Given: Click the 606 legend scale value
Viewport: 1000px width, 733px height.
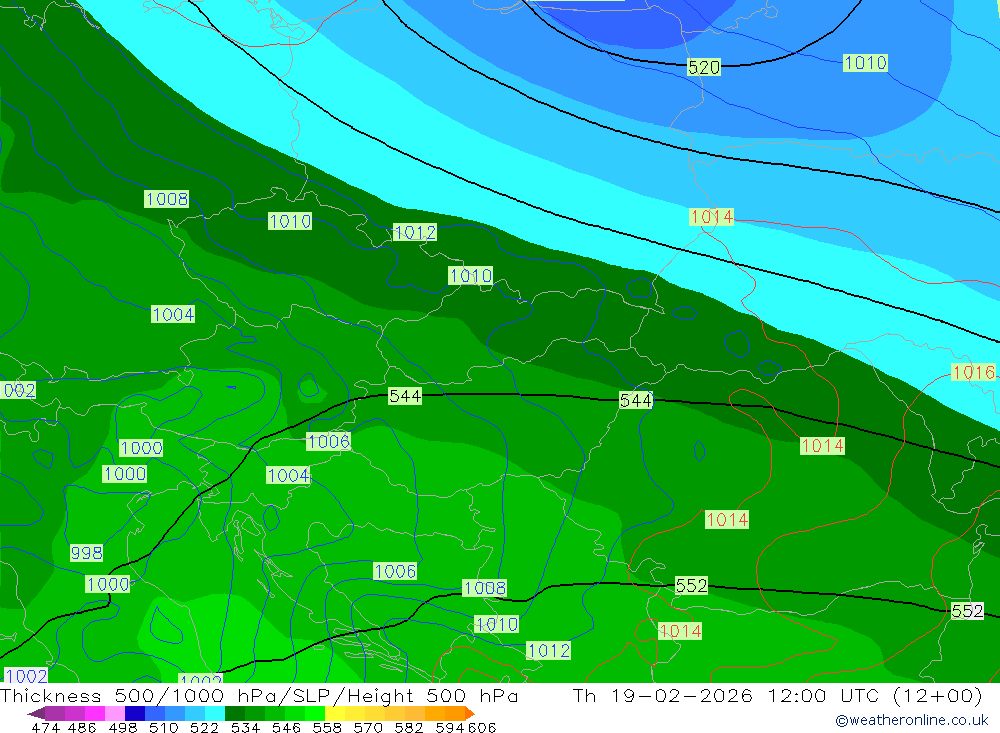Looking at the screenshot, I should pyautogui.click(x=482, y=727).
